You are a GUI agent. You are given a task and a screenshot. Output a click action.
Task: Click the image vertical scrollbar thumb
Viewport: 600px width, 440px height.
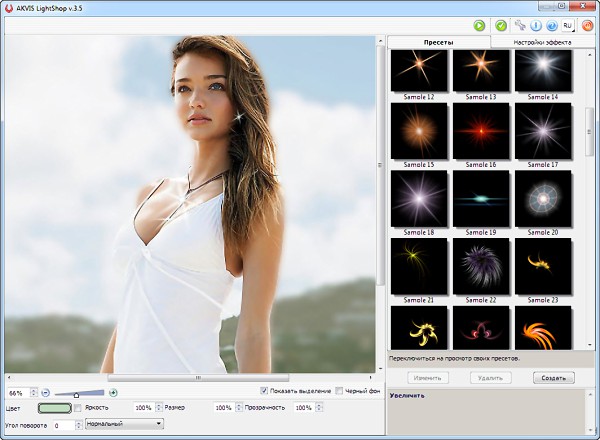[380, 165]
